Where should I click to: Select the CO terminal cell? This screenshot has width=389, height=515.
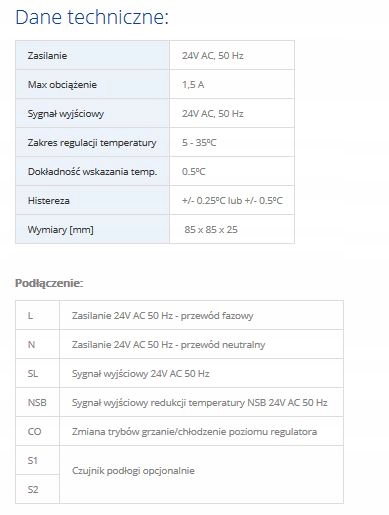pos(37,431)
